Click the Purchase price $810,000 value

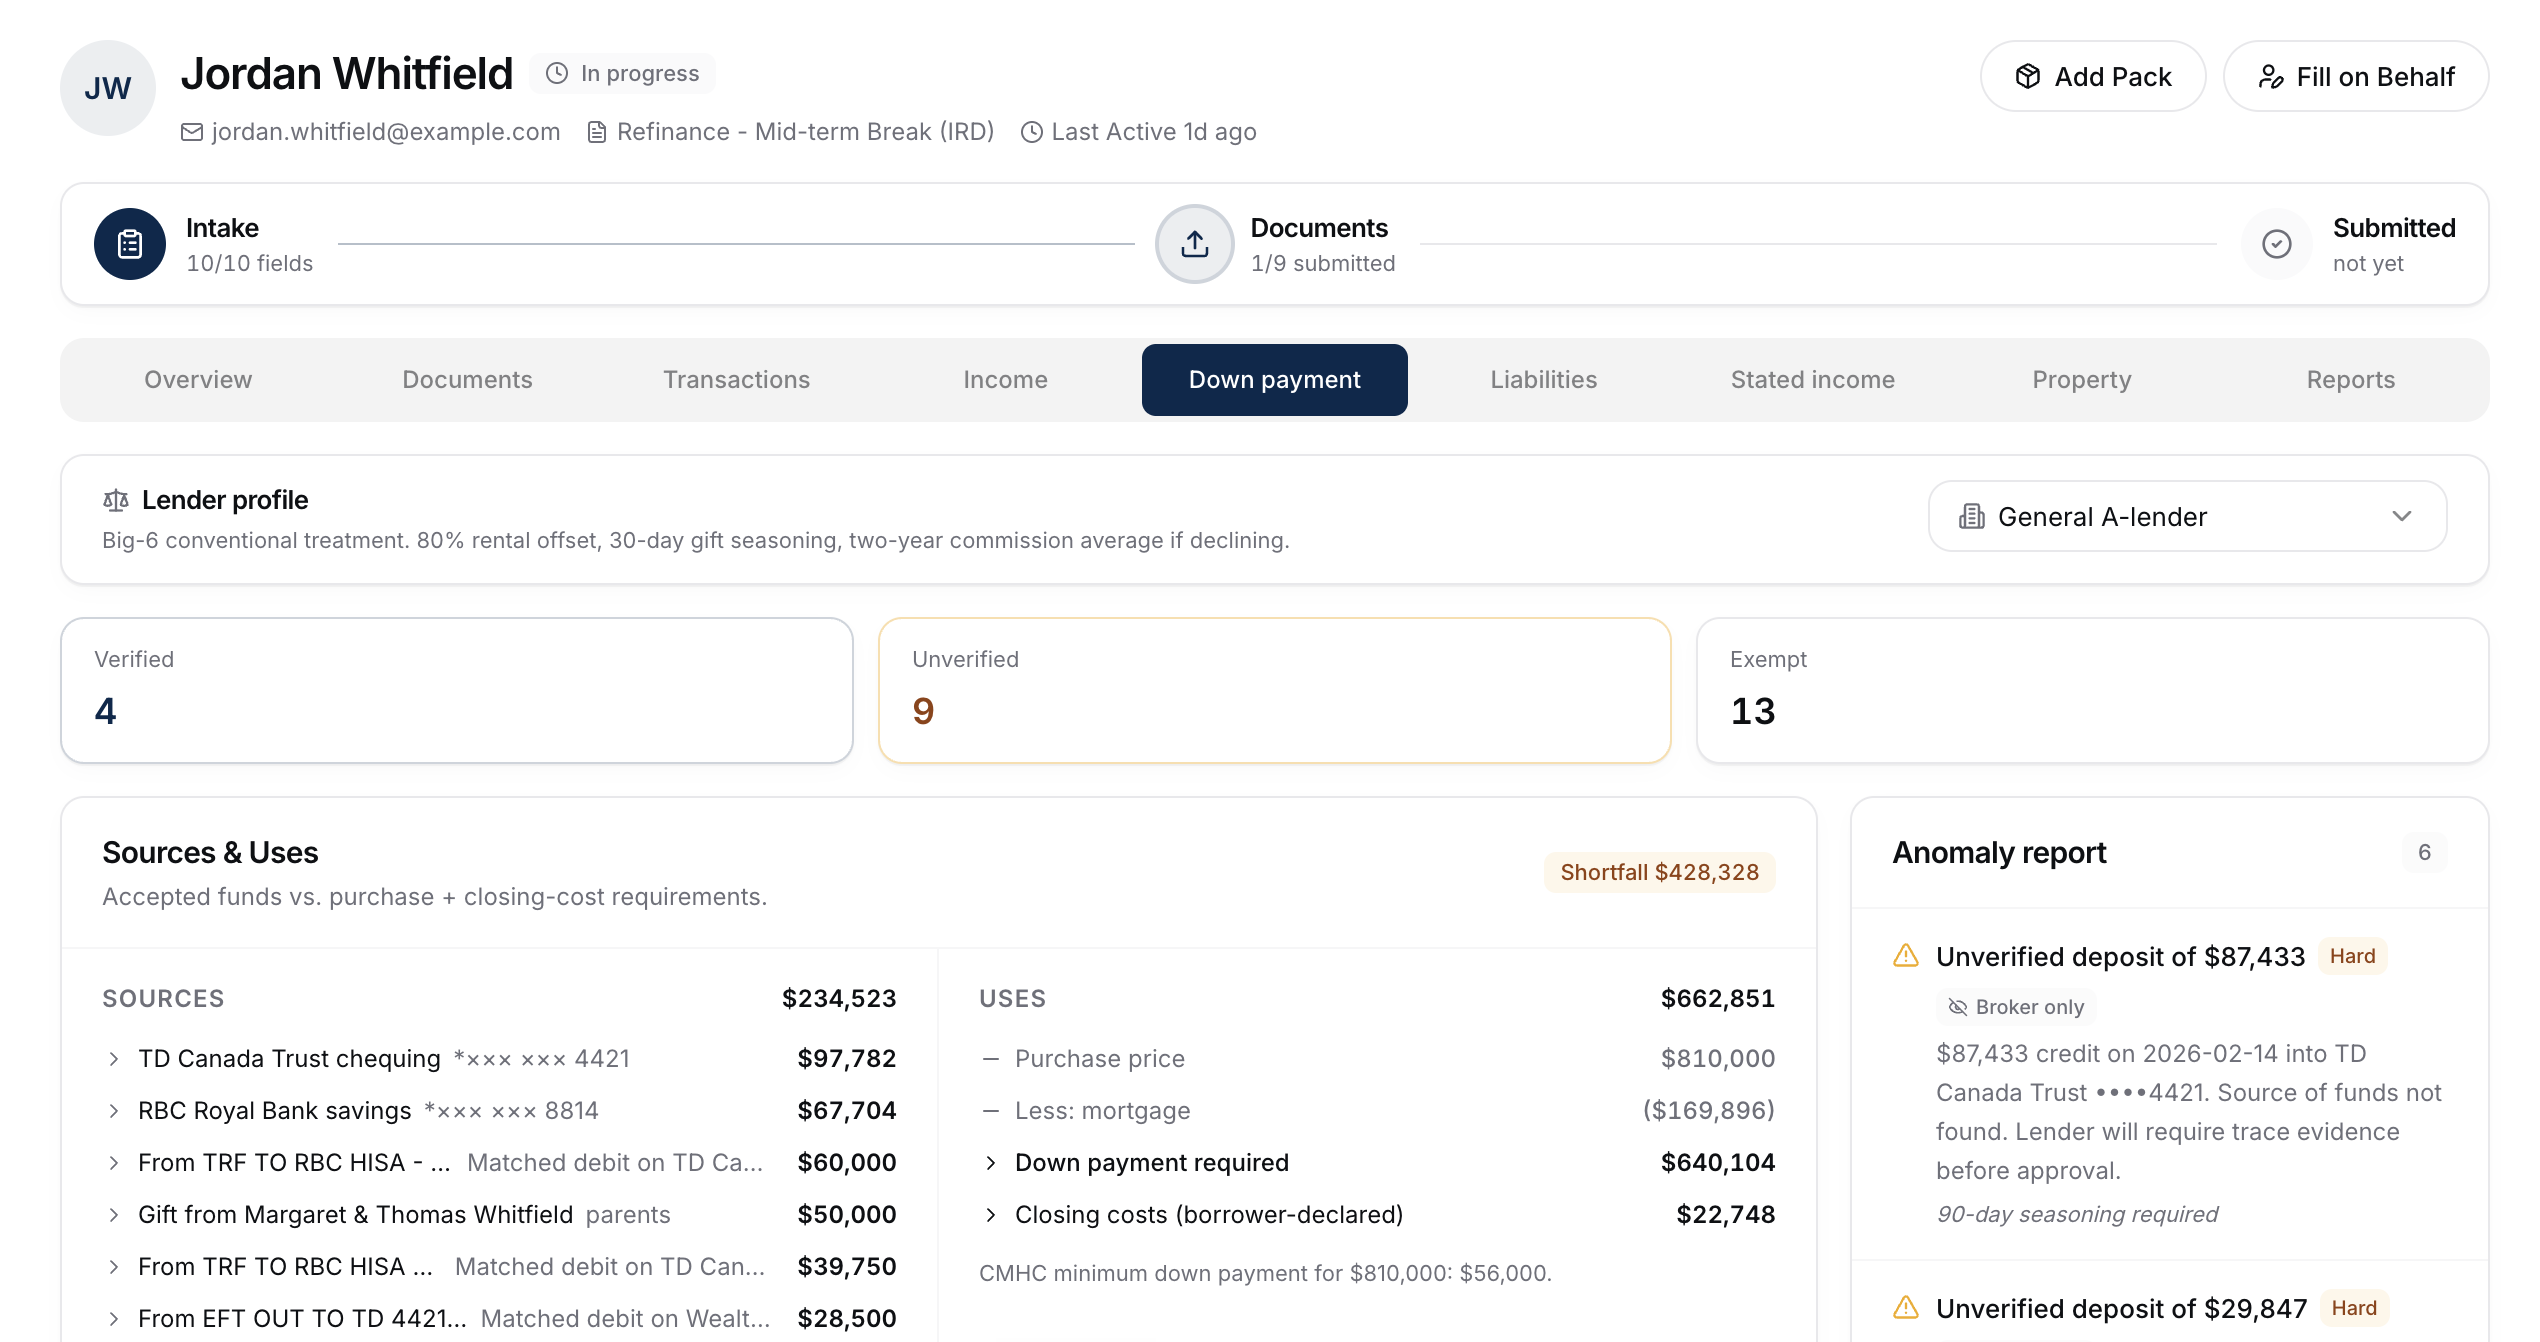tap(1717, 1058)
